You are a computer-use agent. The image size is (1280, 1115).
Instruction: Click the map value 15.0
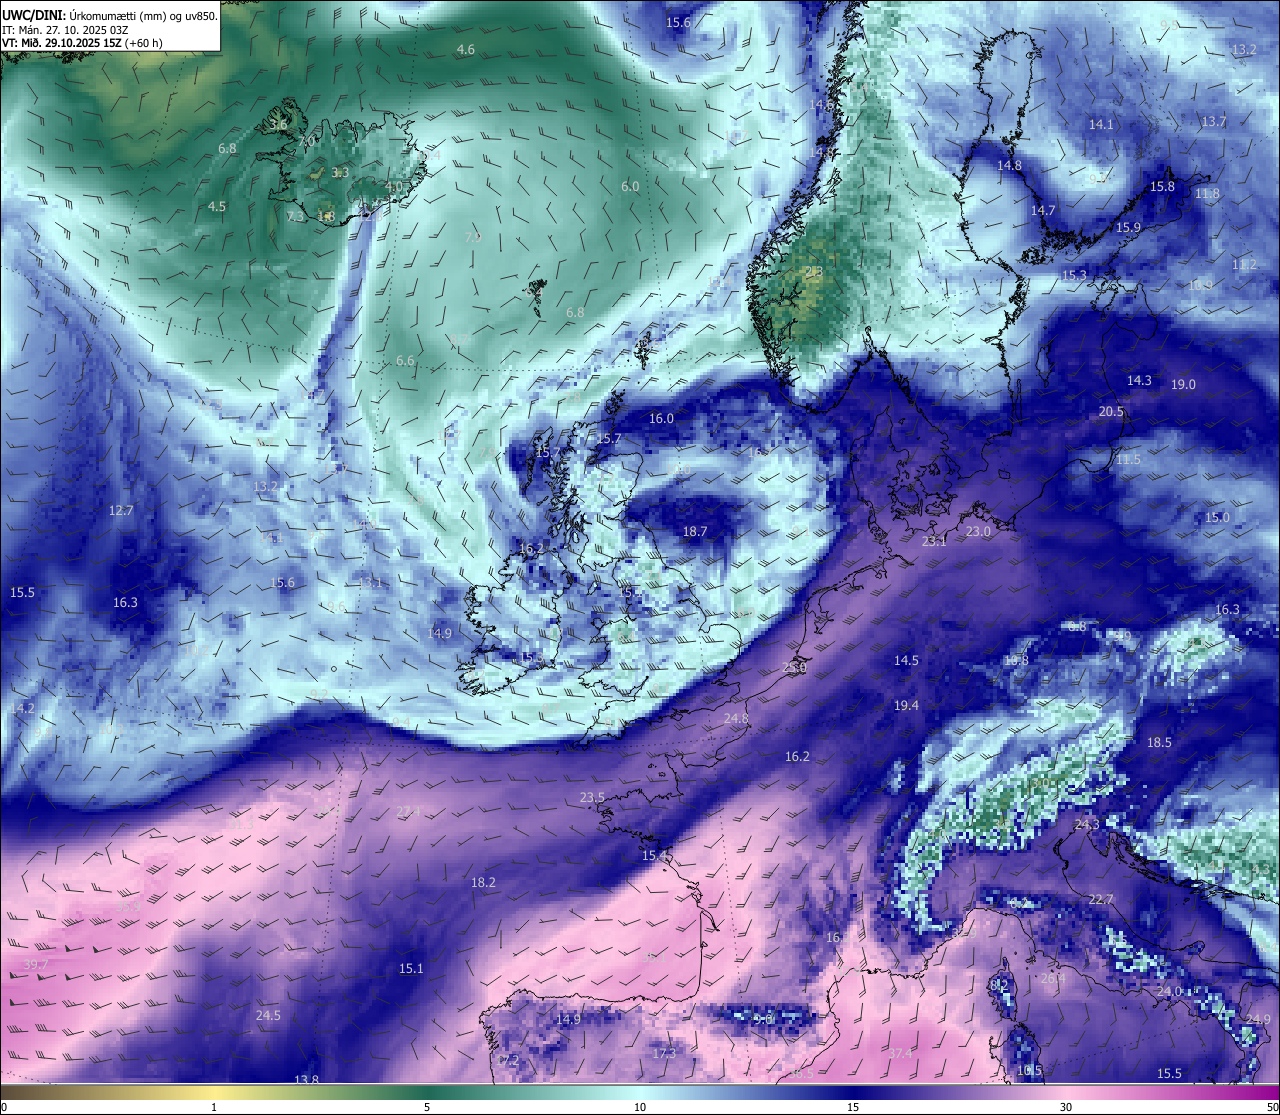1217,517
